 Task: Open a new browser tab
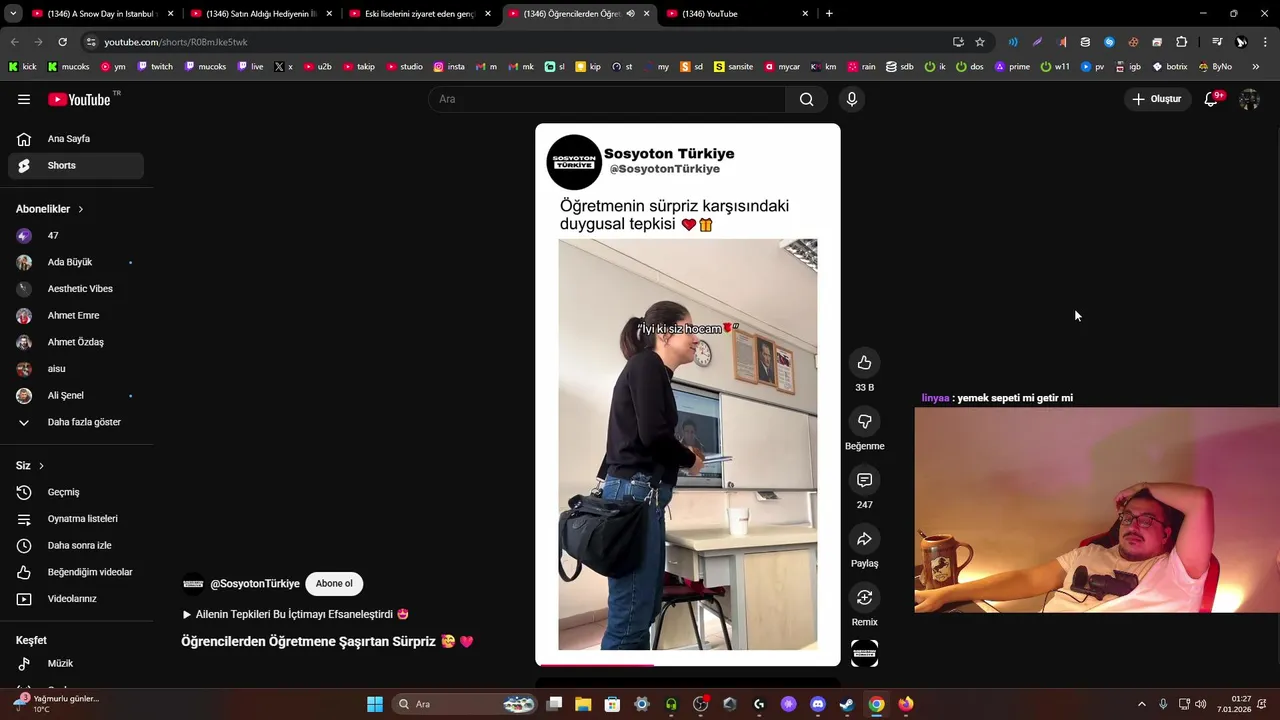pos(829,14)
